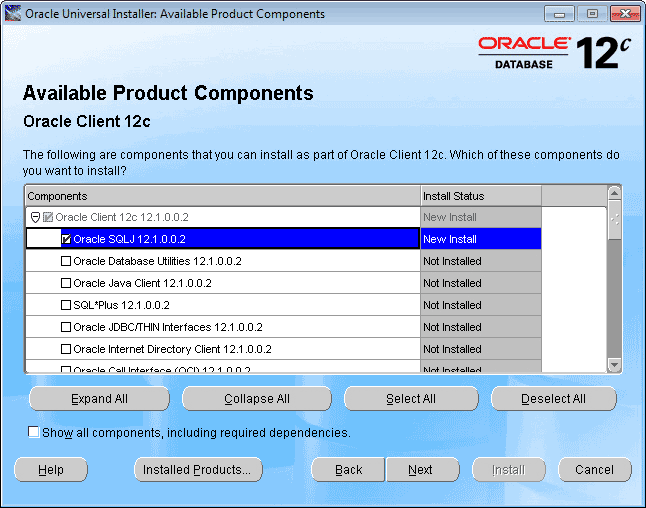Image resolution: width=646 pixels, height=508 pixels.
Task: Click the Oracle Universal Installer title bar icon
Action: coord(13,13)
